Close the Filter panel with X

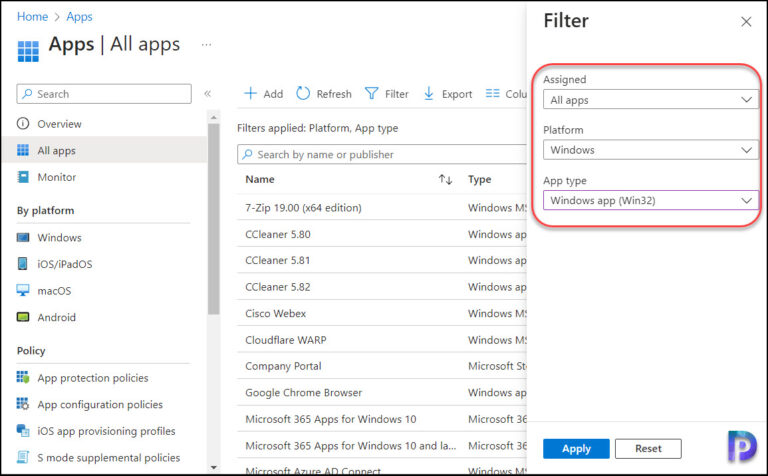(746, 22)
